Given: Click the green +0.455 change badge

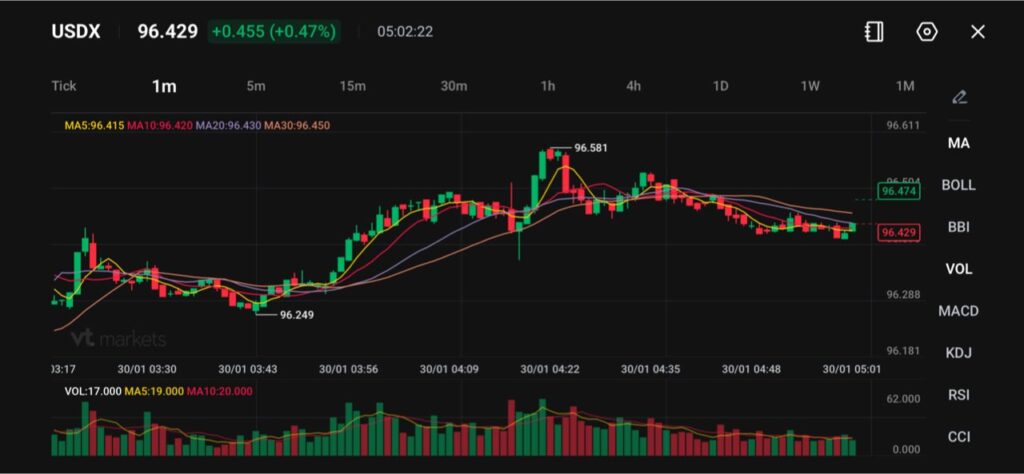Looking at the screenshot, I should [274, 32].
